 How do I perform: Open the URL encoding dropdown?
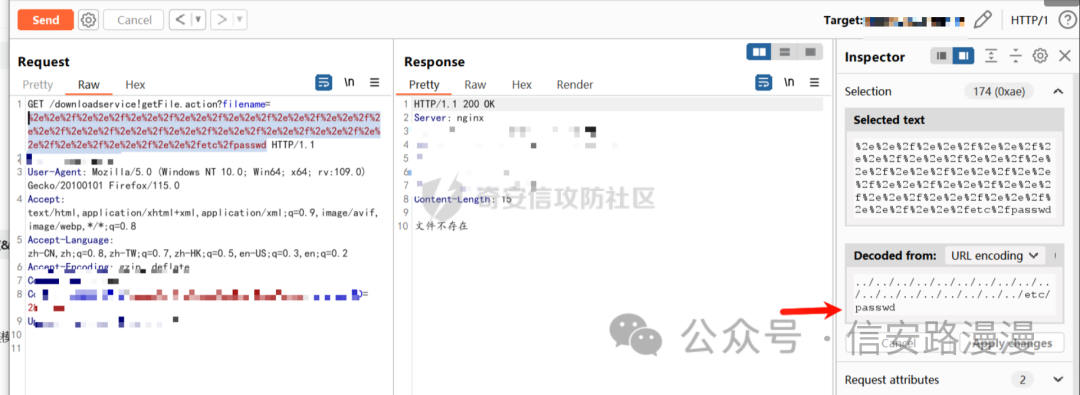994,255
